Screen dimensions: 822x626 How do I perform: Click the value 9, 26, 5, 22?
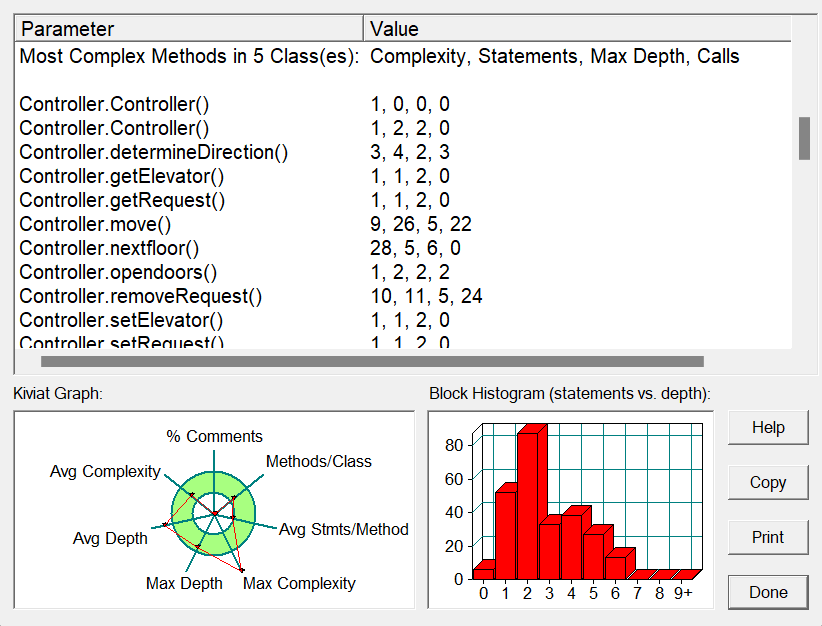[x=421, y=224]
